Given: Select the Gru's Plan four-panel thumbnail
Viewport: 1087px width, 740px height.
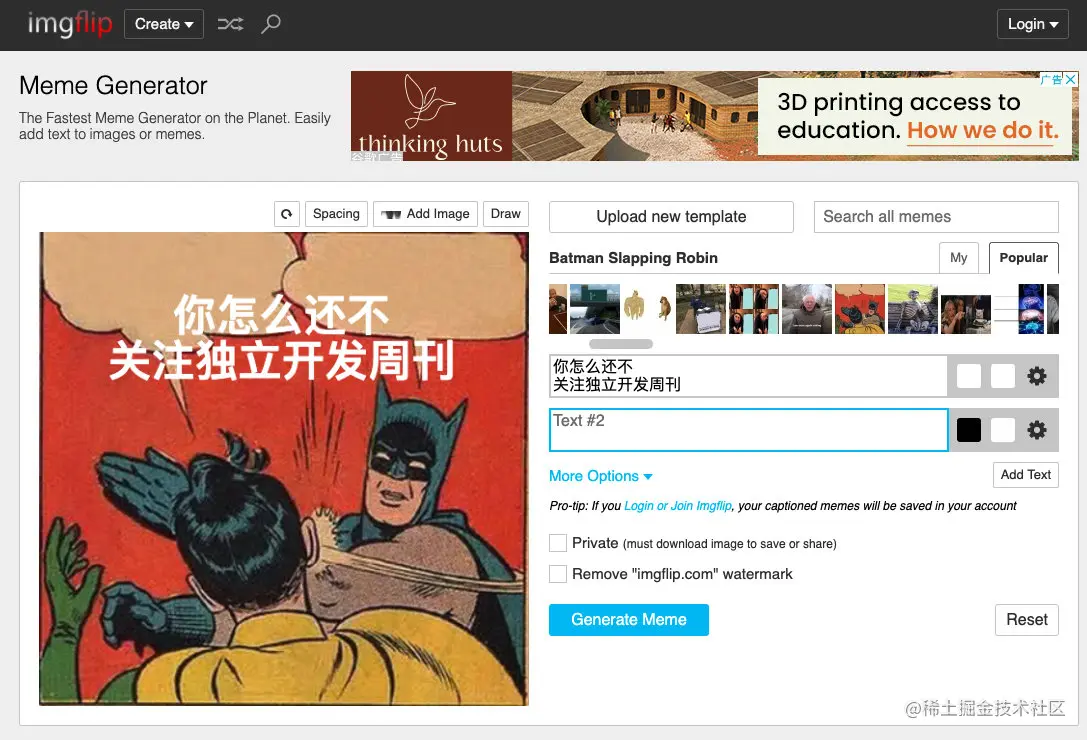Looking at the screenshot, I should pos(754,309).
